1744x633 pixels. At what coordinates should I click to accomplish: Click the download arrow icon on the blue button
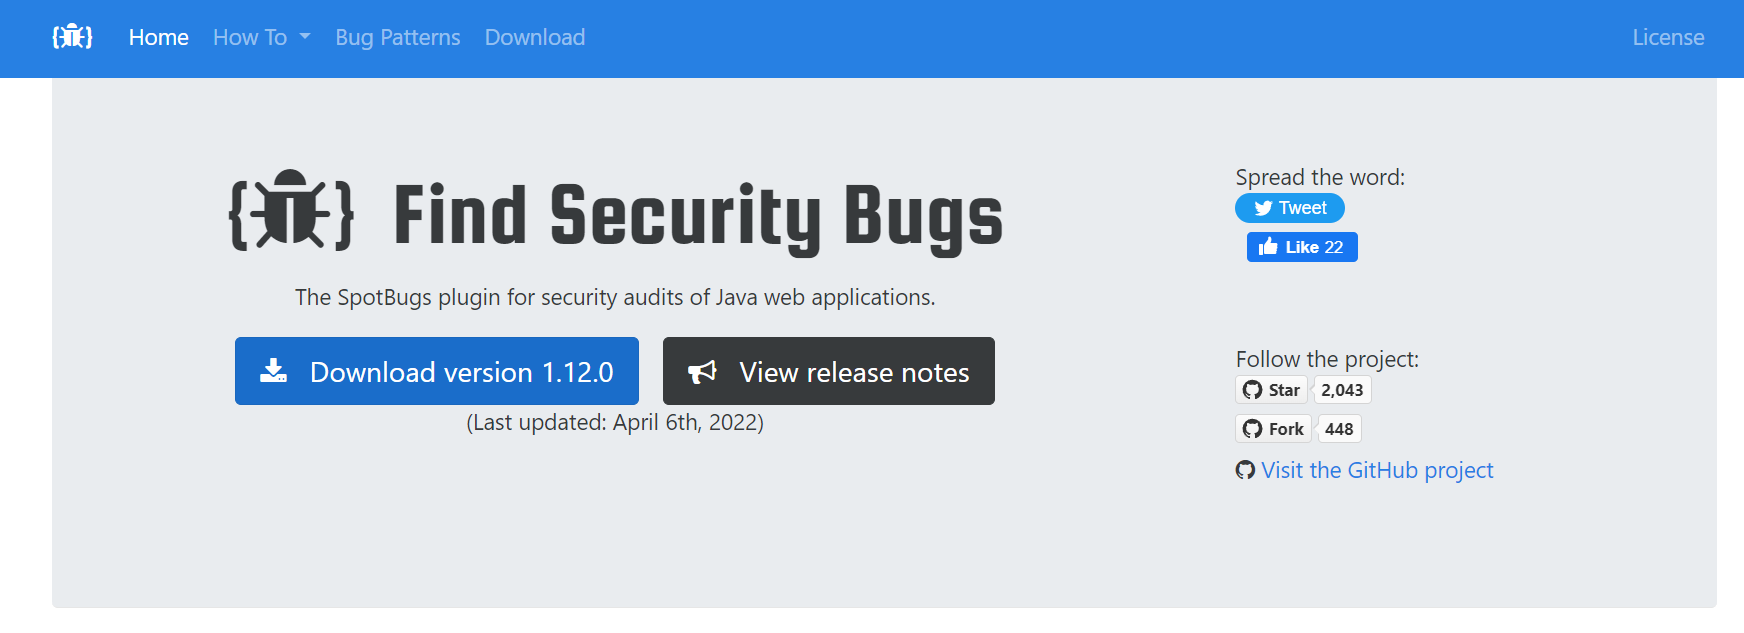pos(274,372)
